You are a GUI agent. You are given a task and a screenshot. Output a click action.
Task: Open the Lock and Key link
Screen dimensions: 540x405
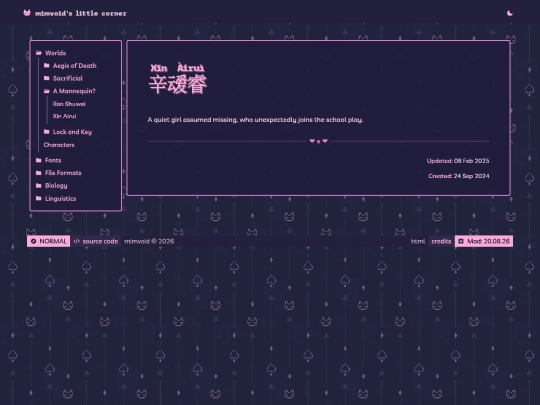pos(72,132)
